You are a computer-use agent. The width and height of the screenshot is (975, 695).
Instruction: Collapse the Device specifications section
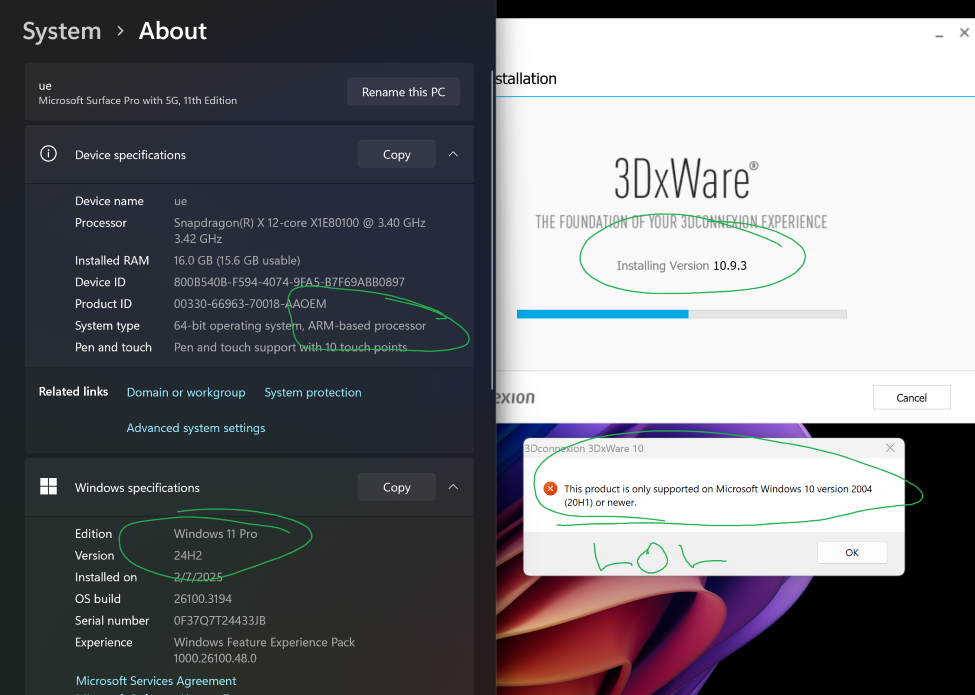click(x=453, y=154)
